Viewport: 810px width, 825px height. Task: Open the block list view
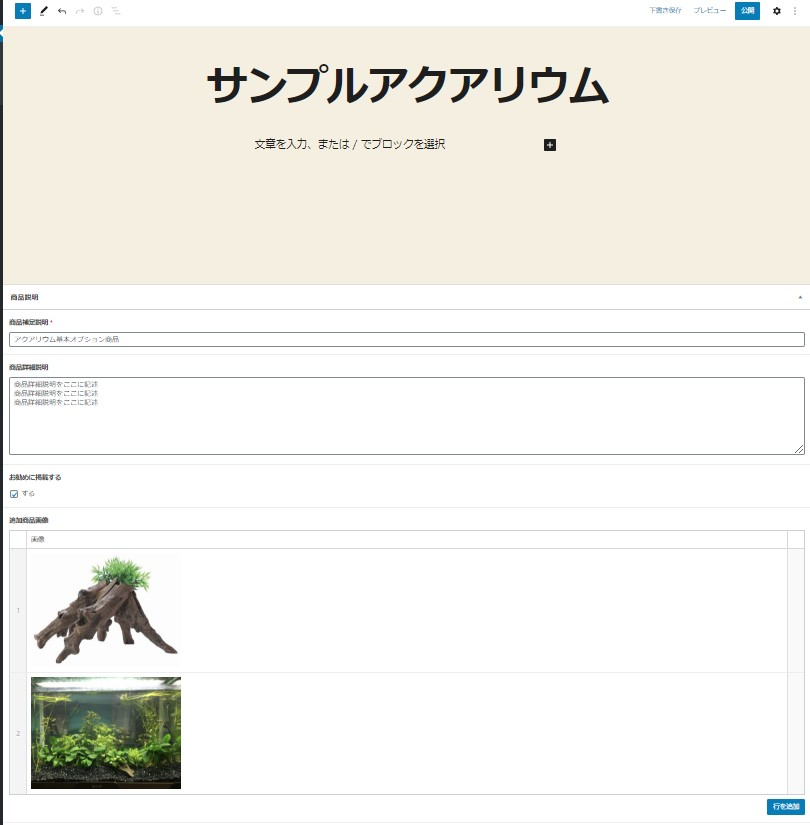pyautogui.click(x=116, y=11)
